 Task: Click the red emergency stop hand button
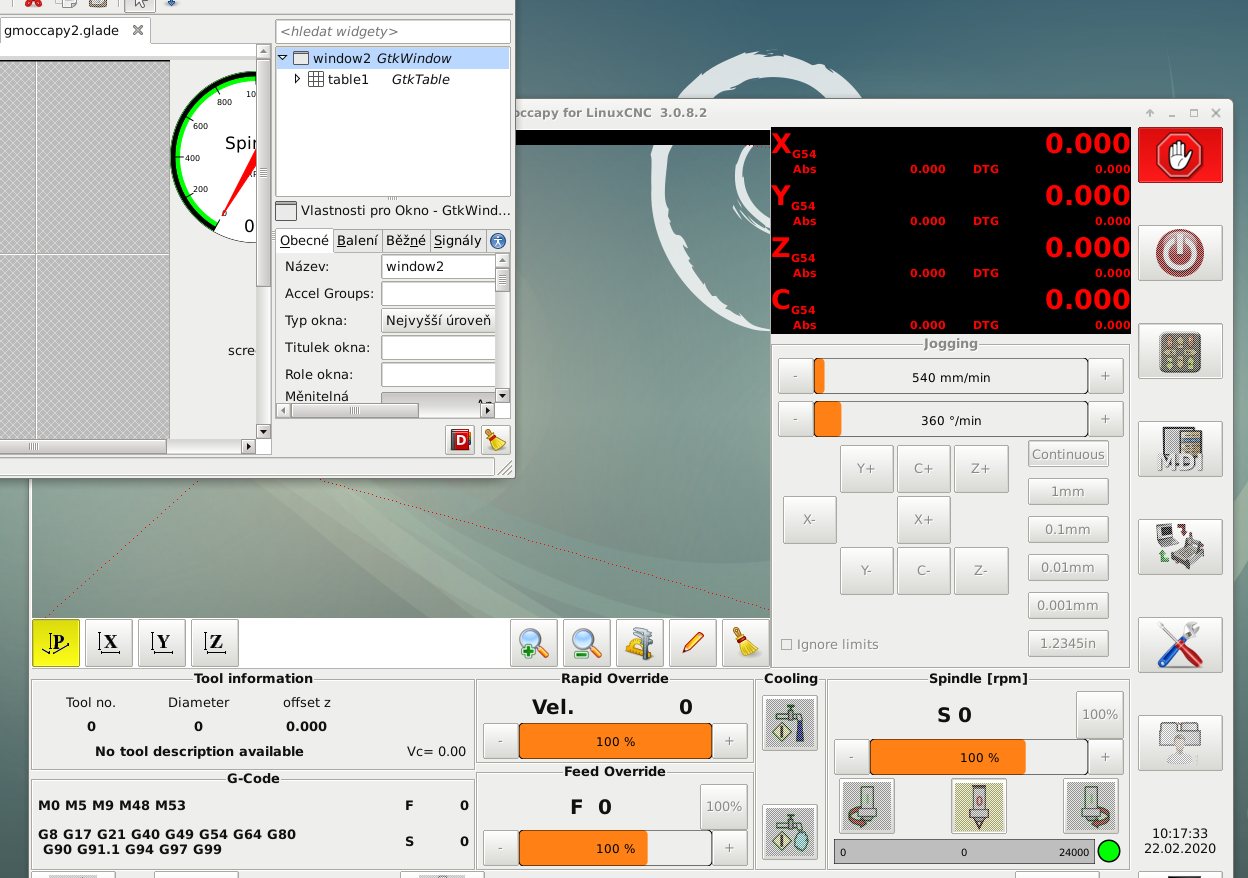[1180, 155]
